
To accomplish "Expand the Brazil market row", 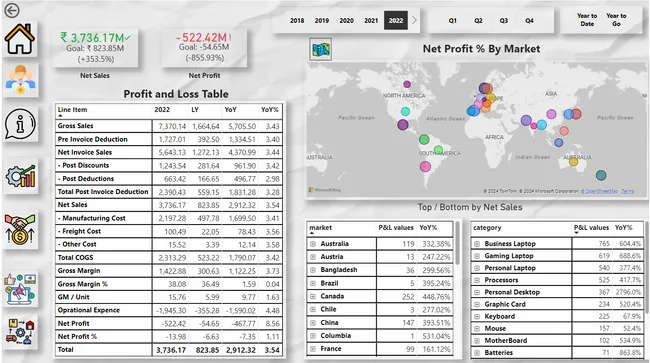I will [313, 283].
